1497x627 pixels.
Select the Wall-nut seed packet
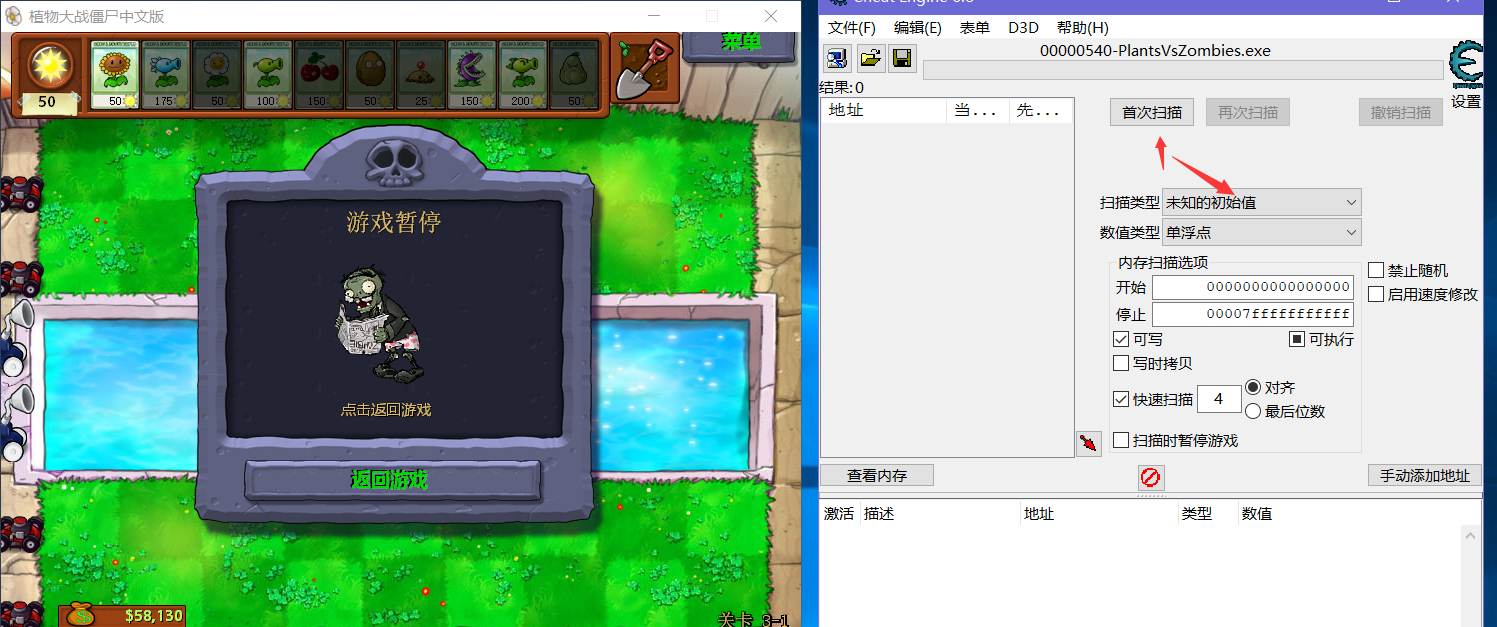(370, 75)
